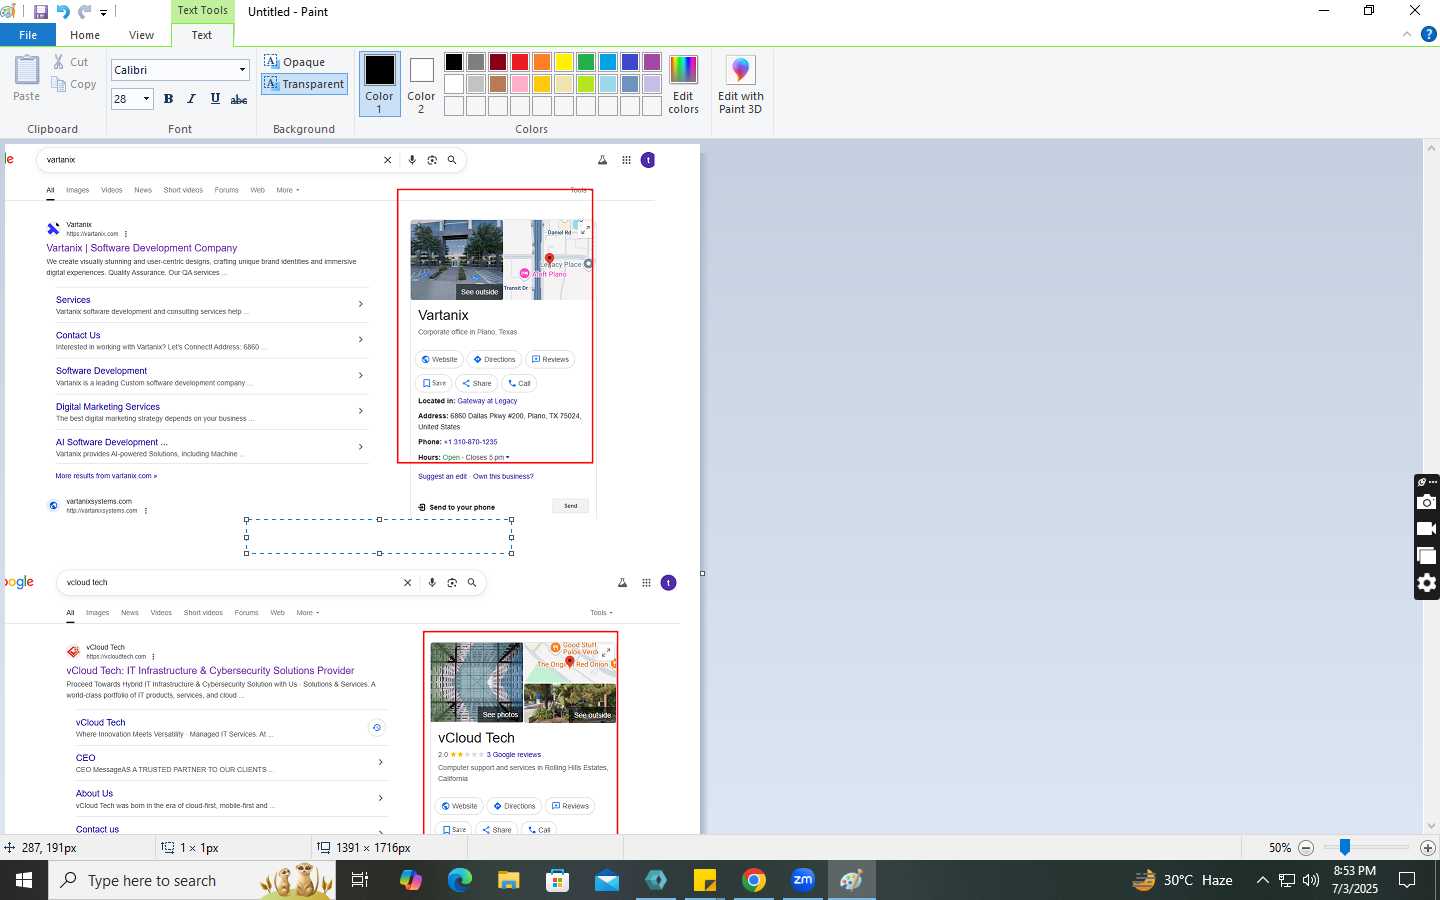The height and width of the screenshot is (900, 1440).
Task: Pick the green color swatch
Action: pyautogui.click(x=586, y=62)
